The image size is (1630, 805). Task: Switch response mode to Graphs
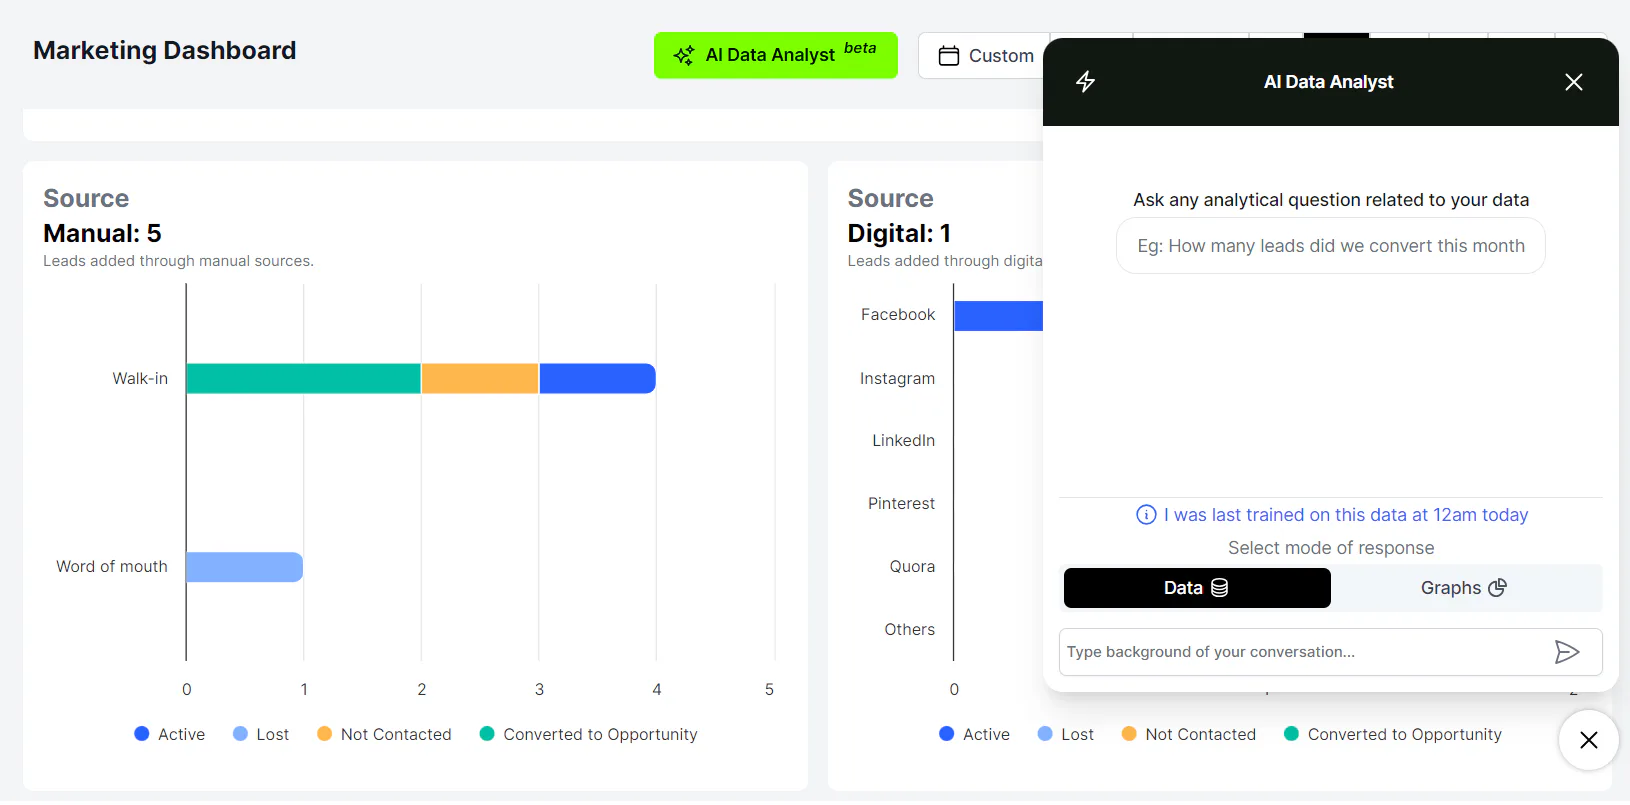pos(1464,588)
